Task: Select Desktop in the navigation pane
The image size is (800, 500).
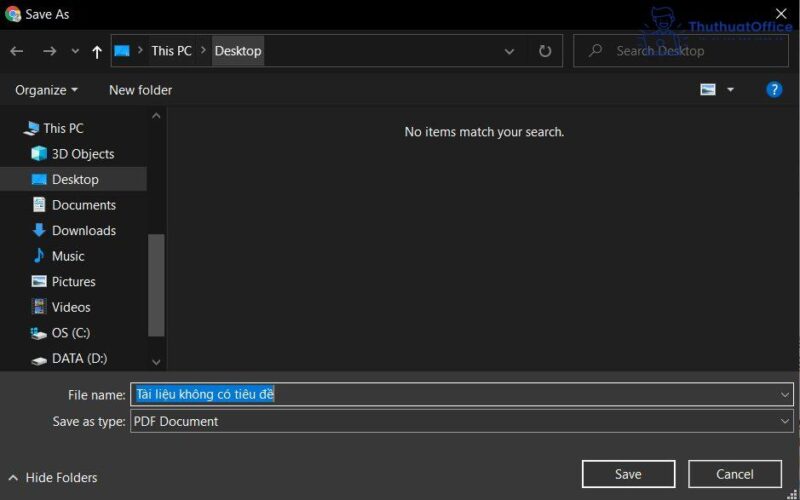Action: coord(73,179)
